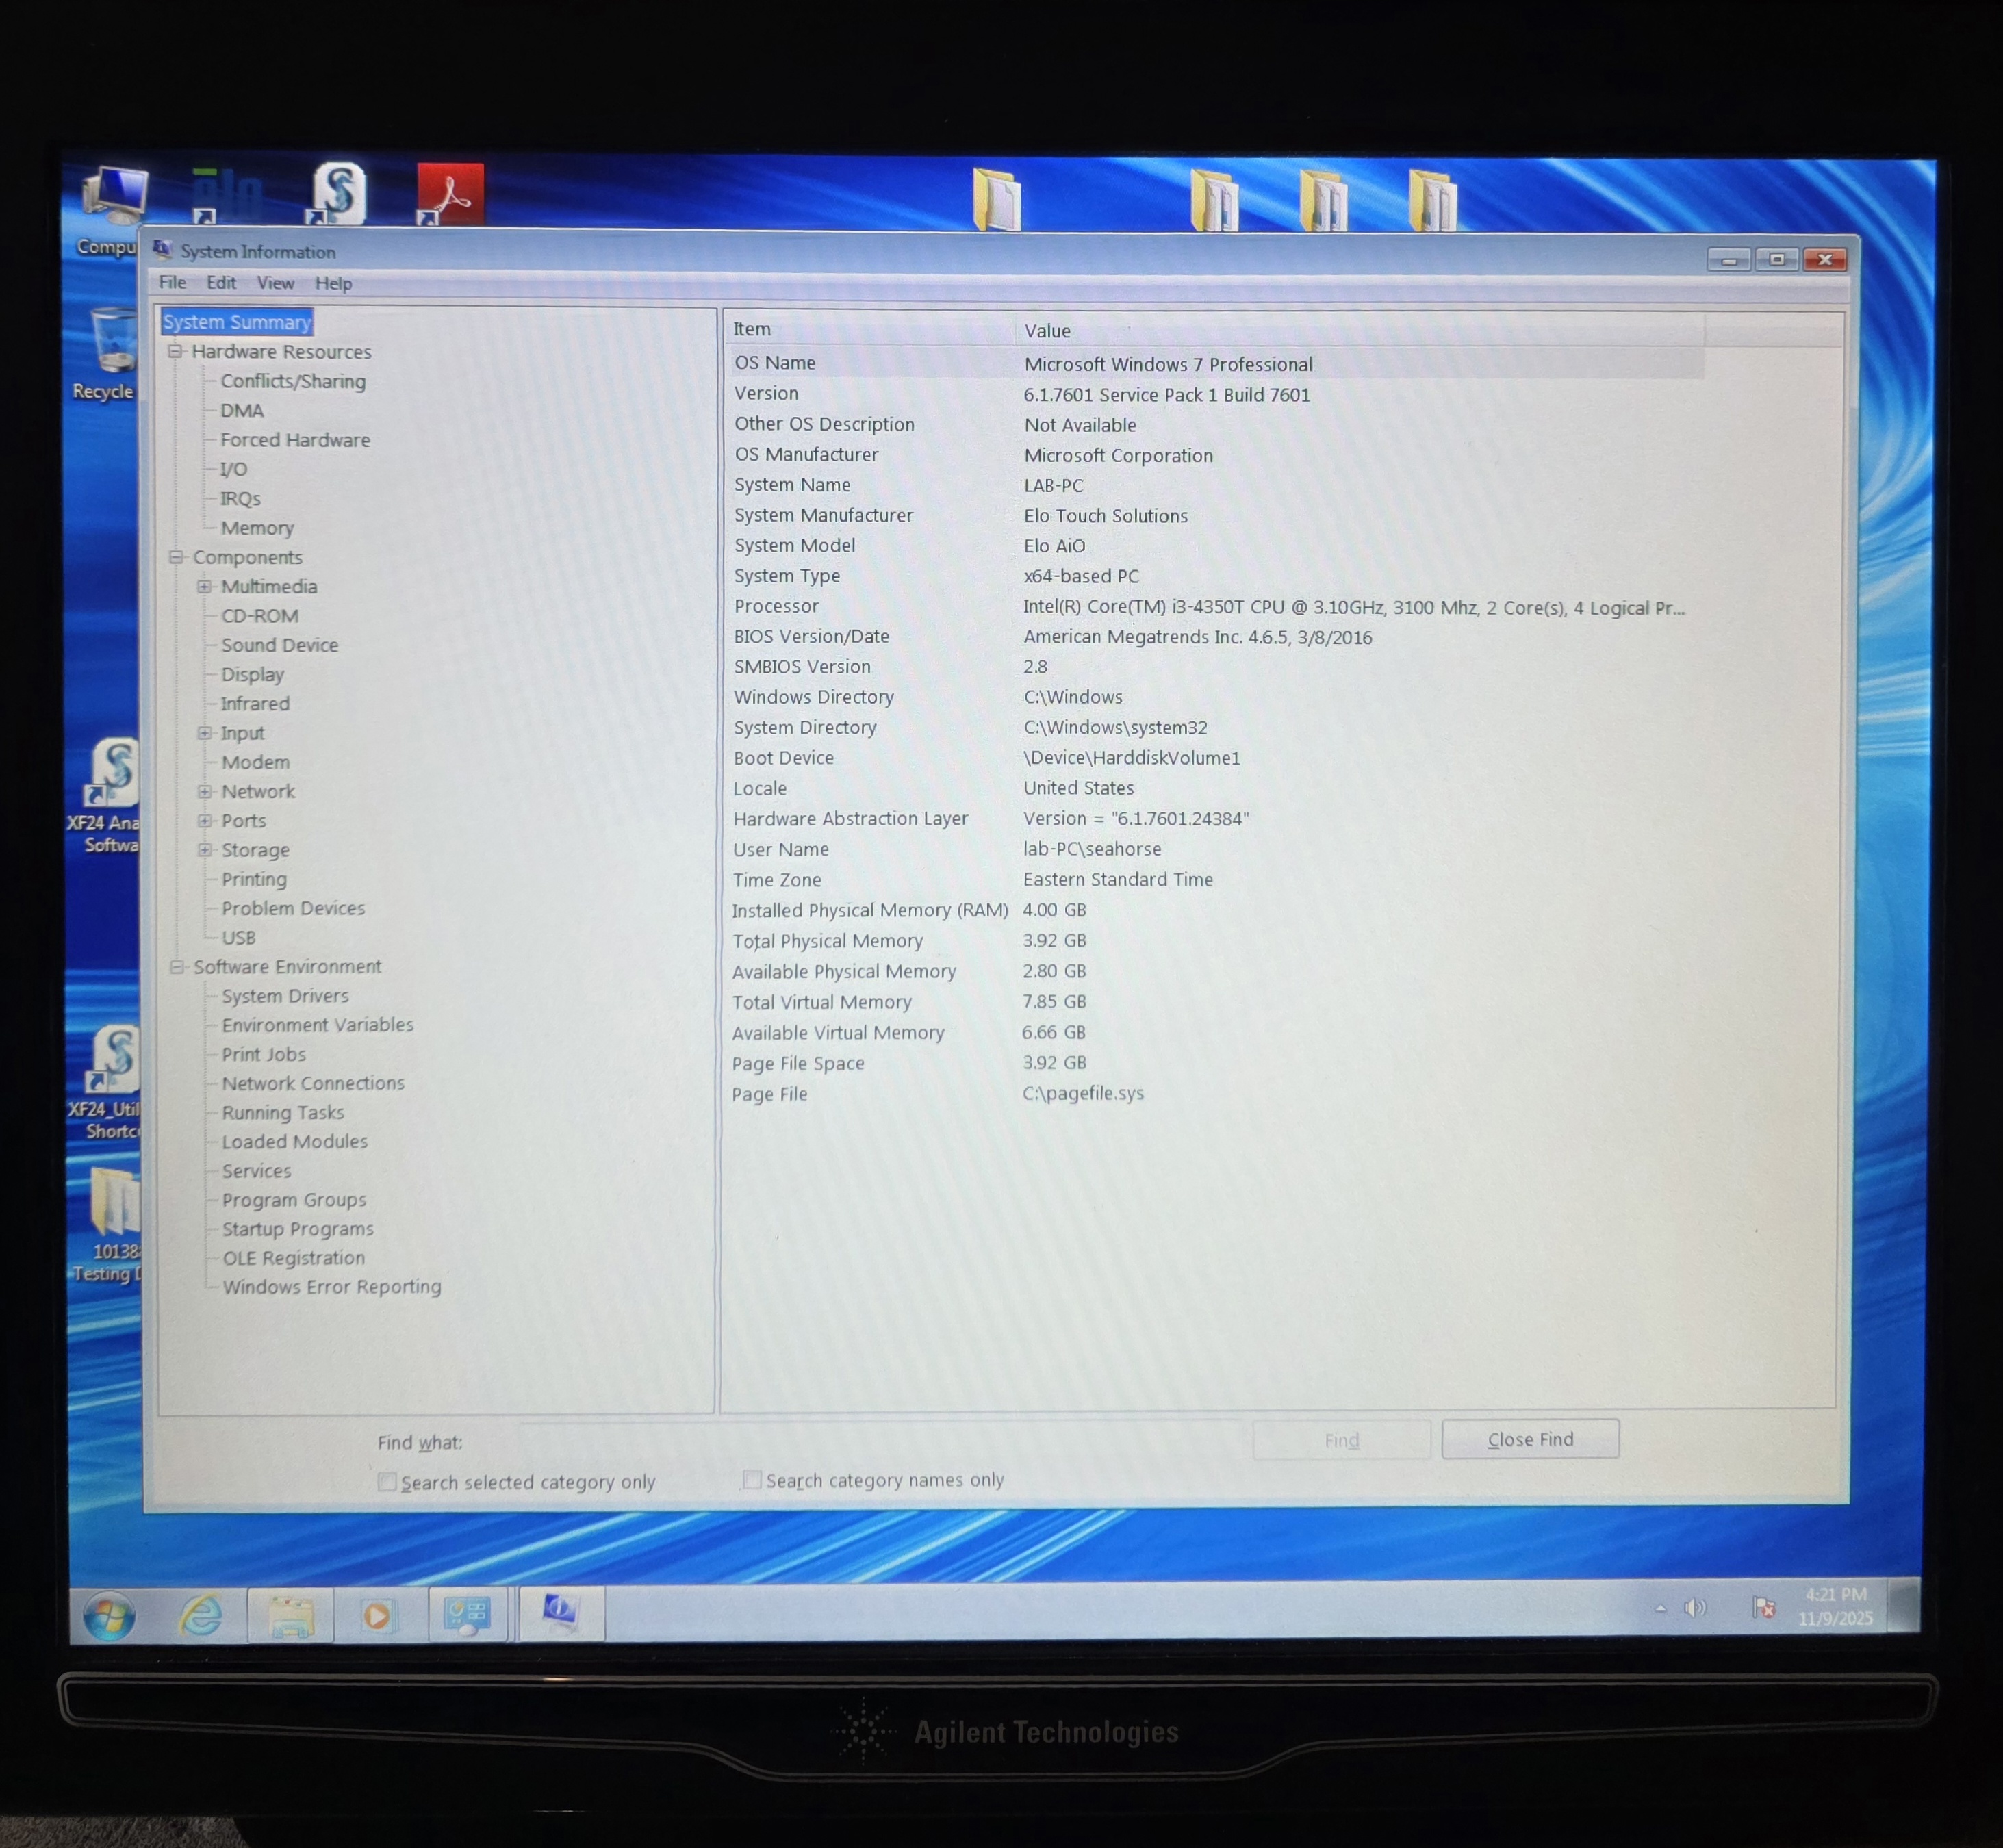Enable Search selected category only checkbox

[387, 1481]
